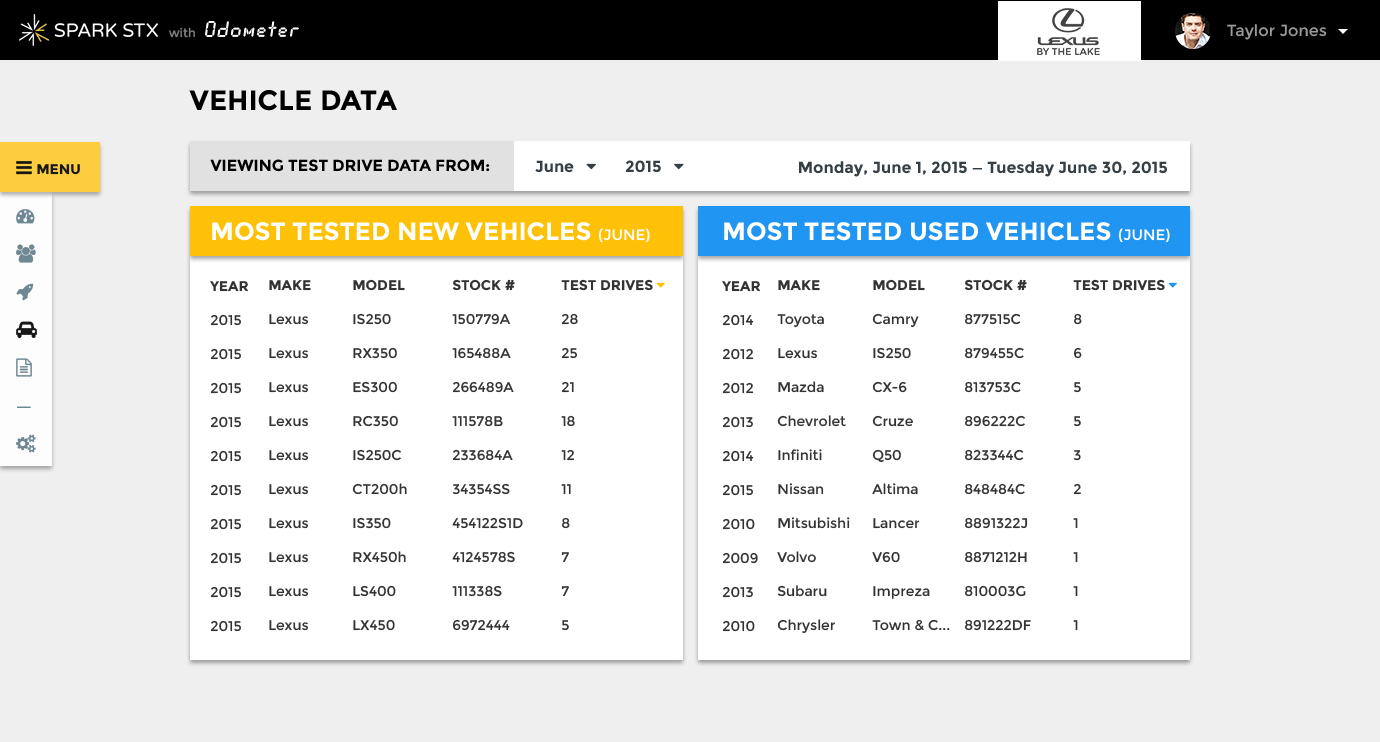
Task: Click the Spark STX starburst logo
Action: click(x=33, y=30)
